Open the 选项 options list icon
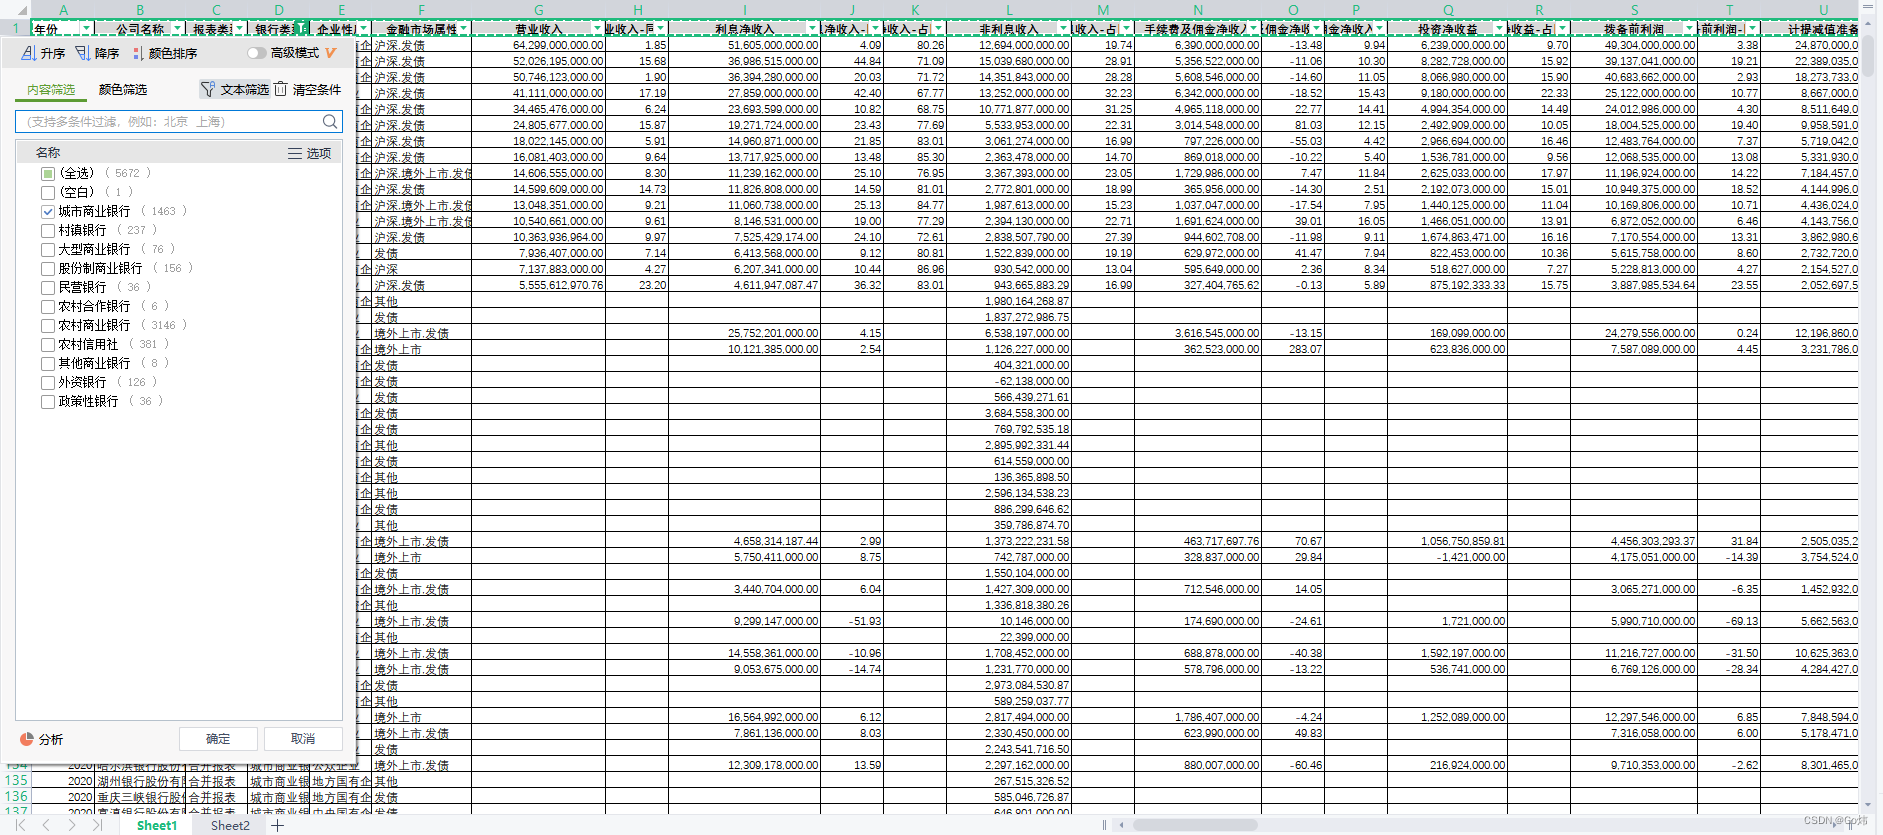The height and width of the screenshot is (835, 1883). click(294, 153)
